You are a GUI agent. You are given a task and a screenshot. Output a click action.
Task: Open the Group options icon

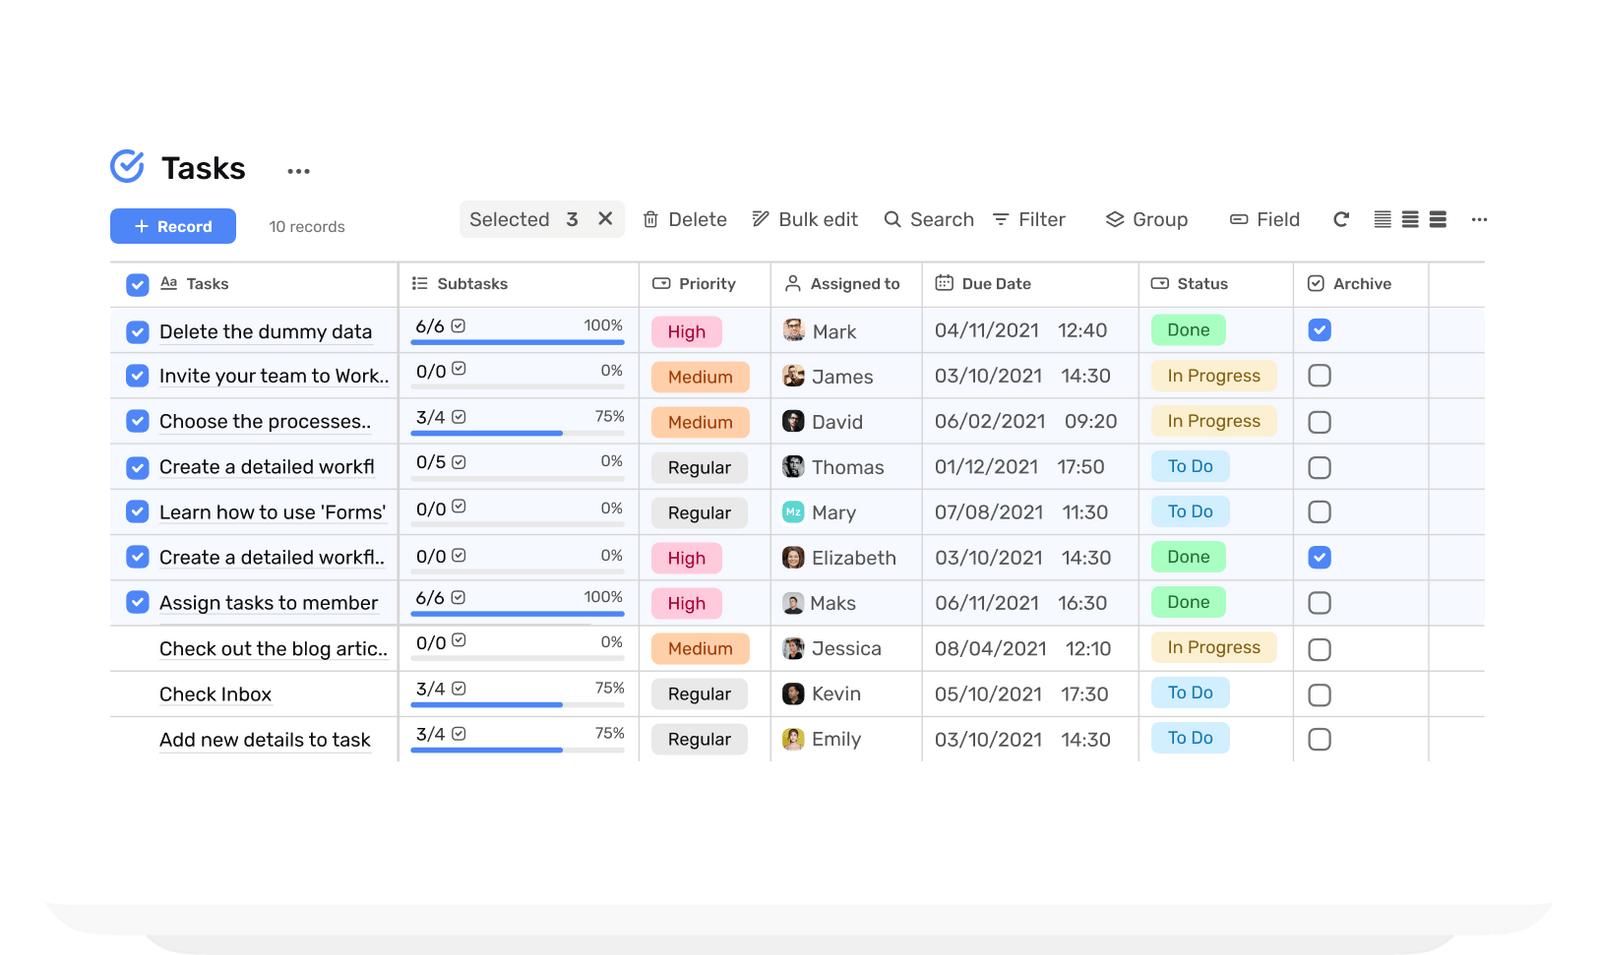click(x=1114, y=219)
